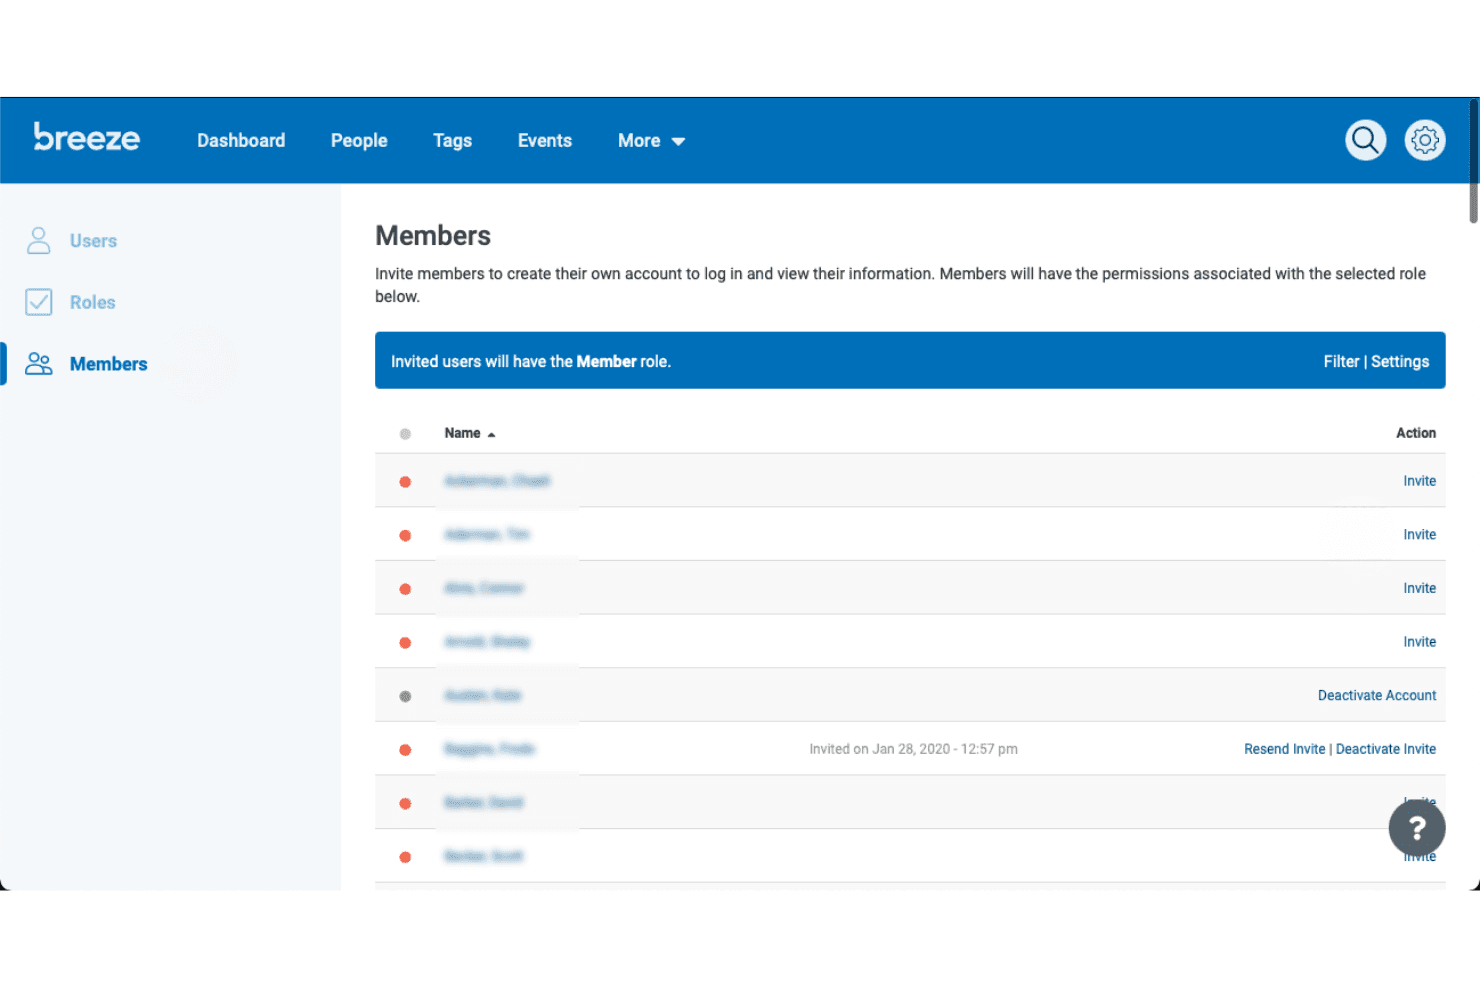Switch to the Tags section
Image resolution: width=1480 pixels, height=987 pixels.
coord(452,141)
